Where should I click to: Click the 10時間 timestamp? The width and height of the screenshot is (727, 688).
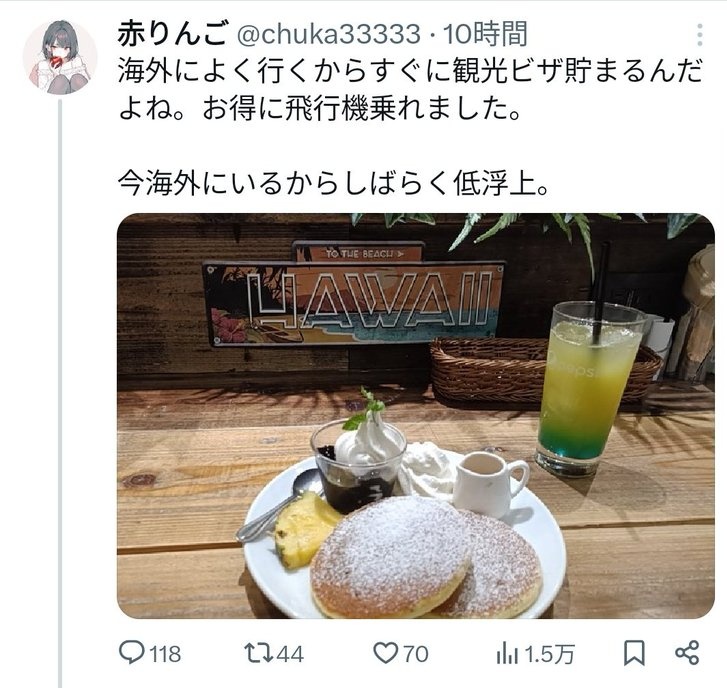tap(485, 34)
